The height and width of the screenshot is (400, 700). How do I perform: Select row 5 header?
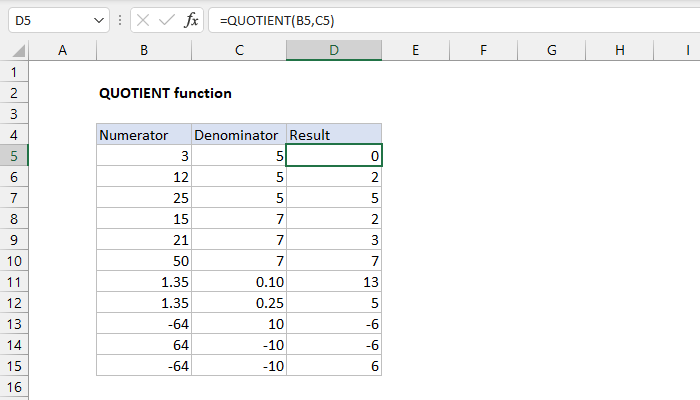pos(14,156)
